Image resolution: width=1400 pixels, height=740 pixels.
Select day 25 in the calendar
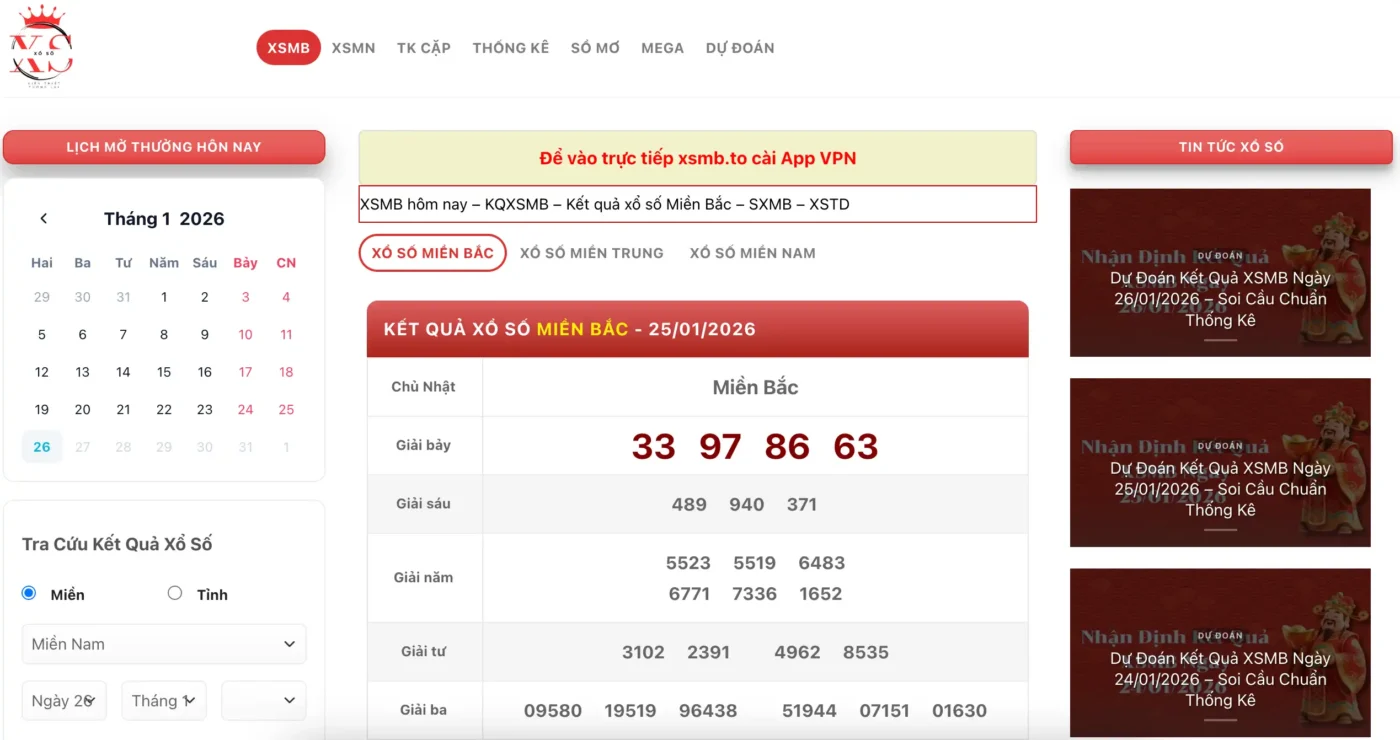[x=286, y=410]
